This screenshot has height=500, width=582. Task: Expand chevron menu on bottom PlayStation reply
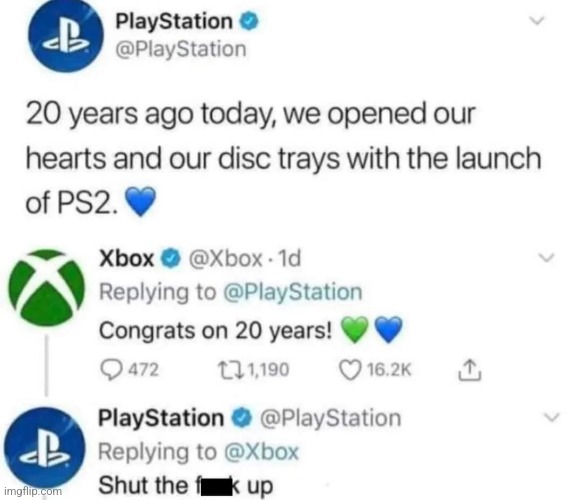point(551,417)
